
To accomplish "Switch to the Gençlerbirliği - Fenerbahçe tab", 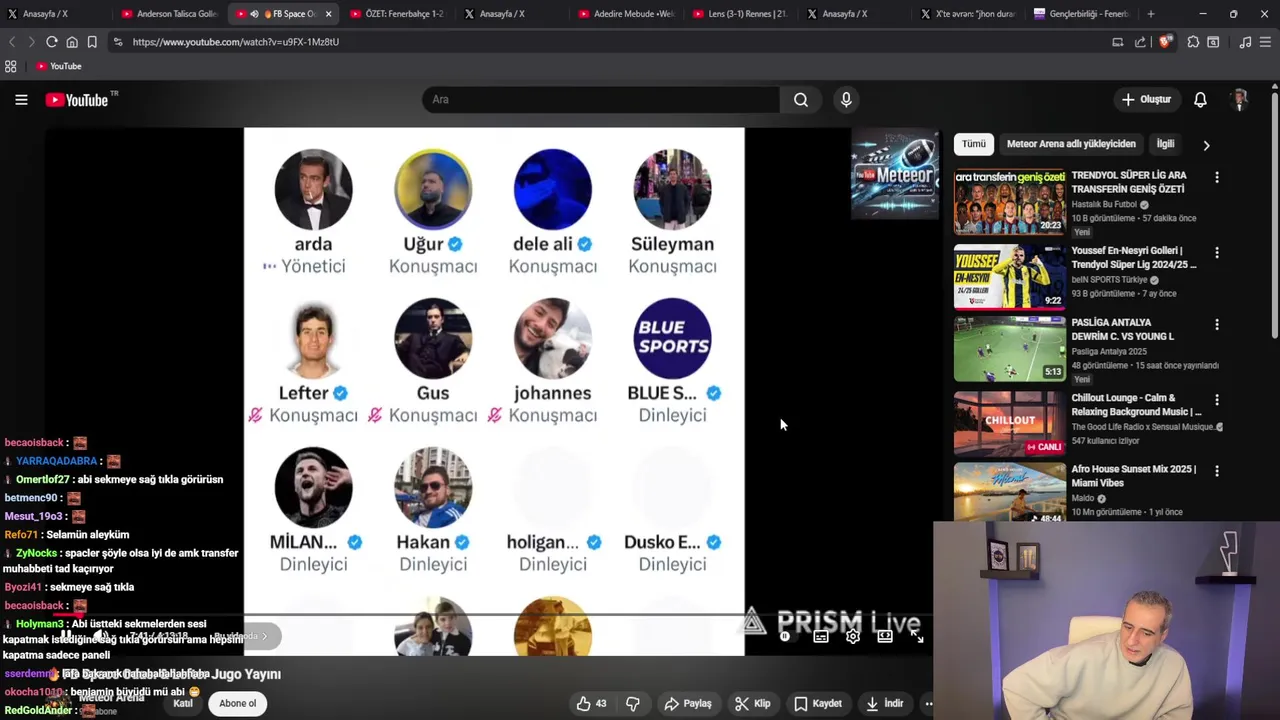I will pos(1083,14).
